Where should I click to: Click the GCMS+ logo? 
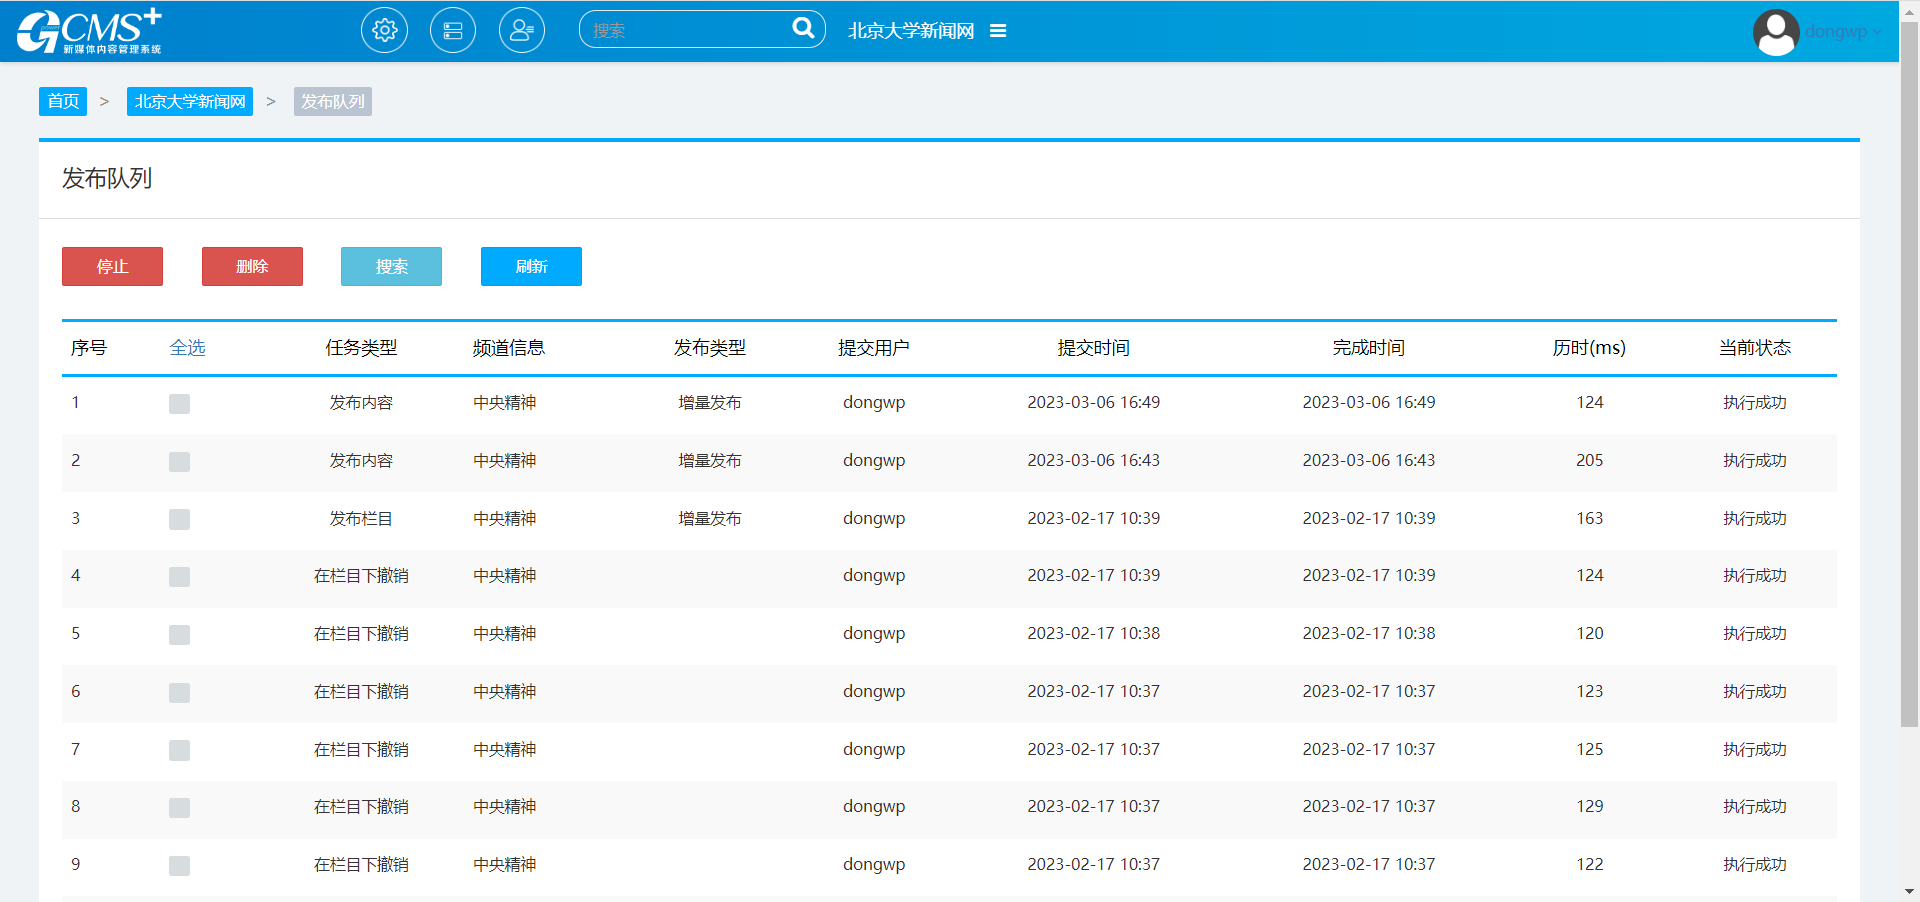point(89,31)
